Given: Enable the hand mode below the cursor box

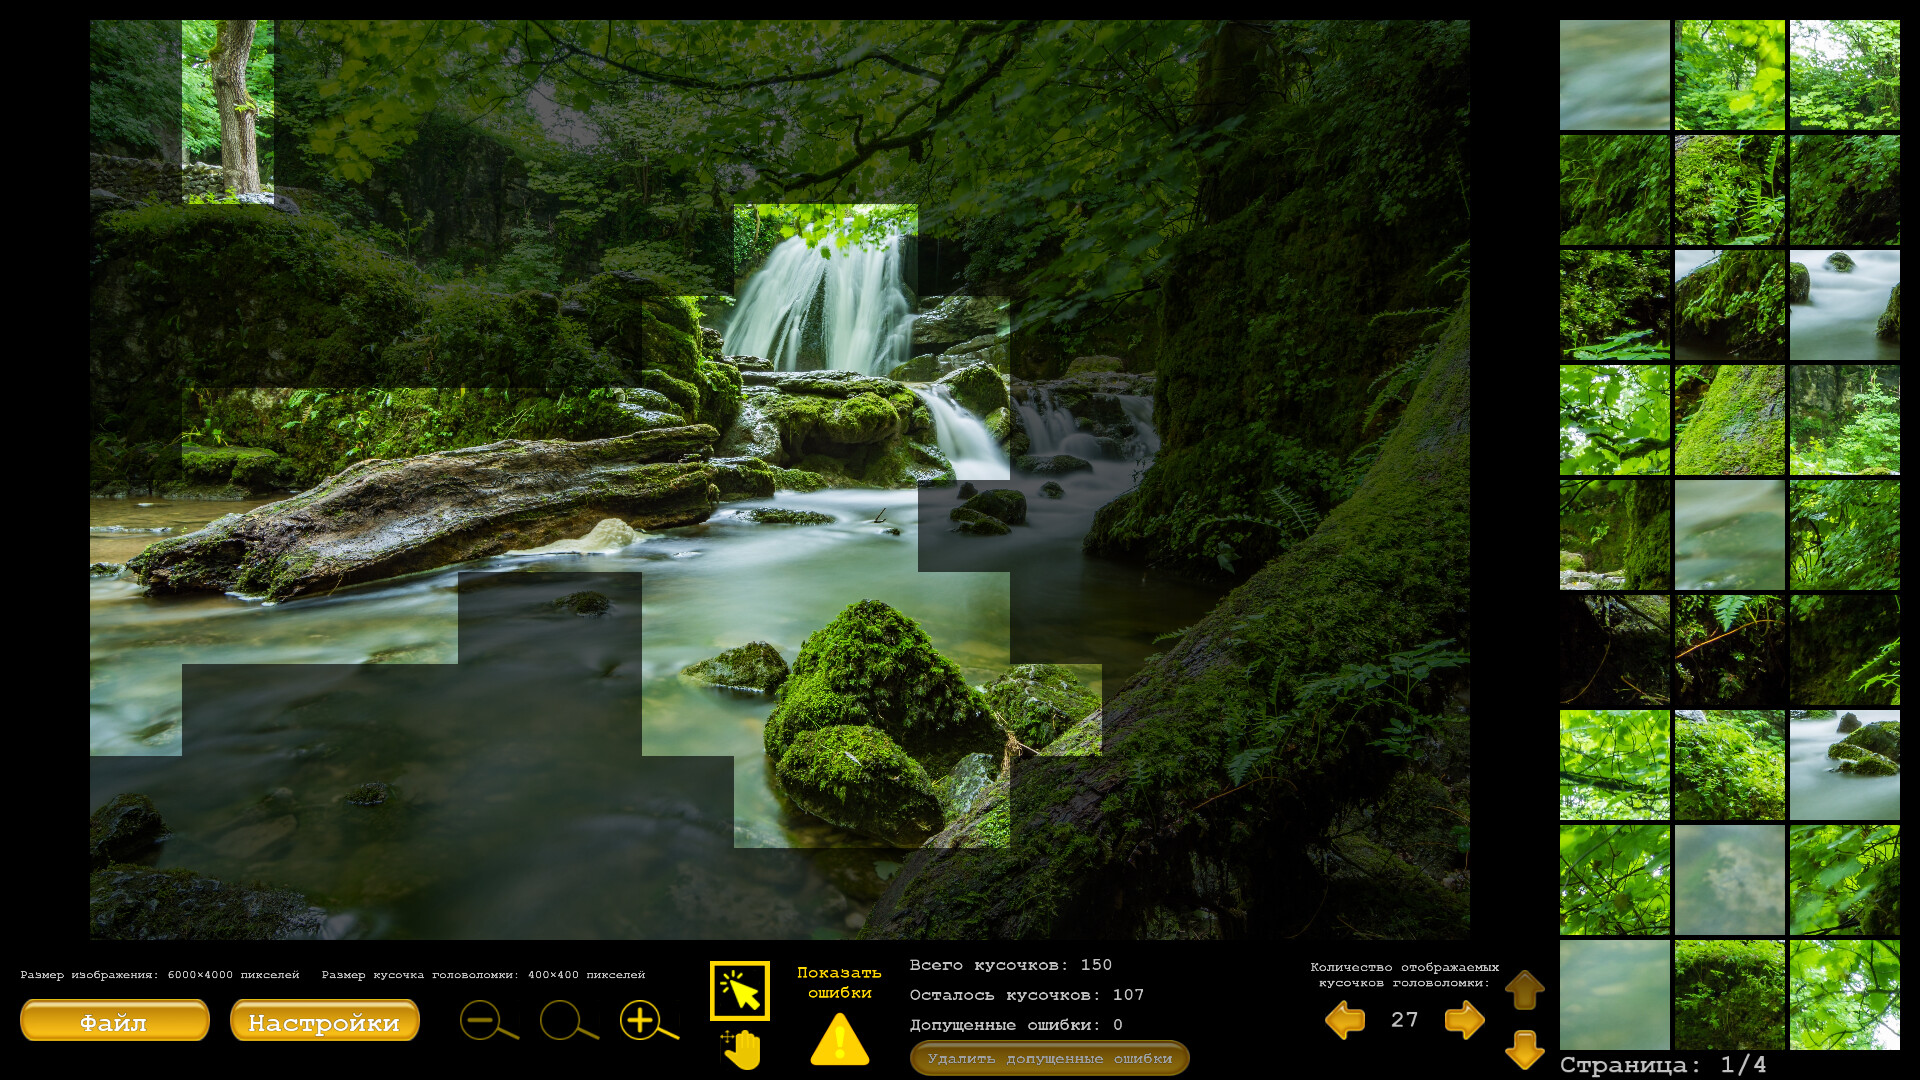Looking at the screenshot, I should (739, 1048).
